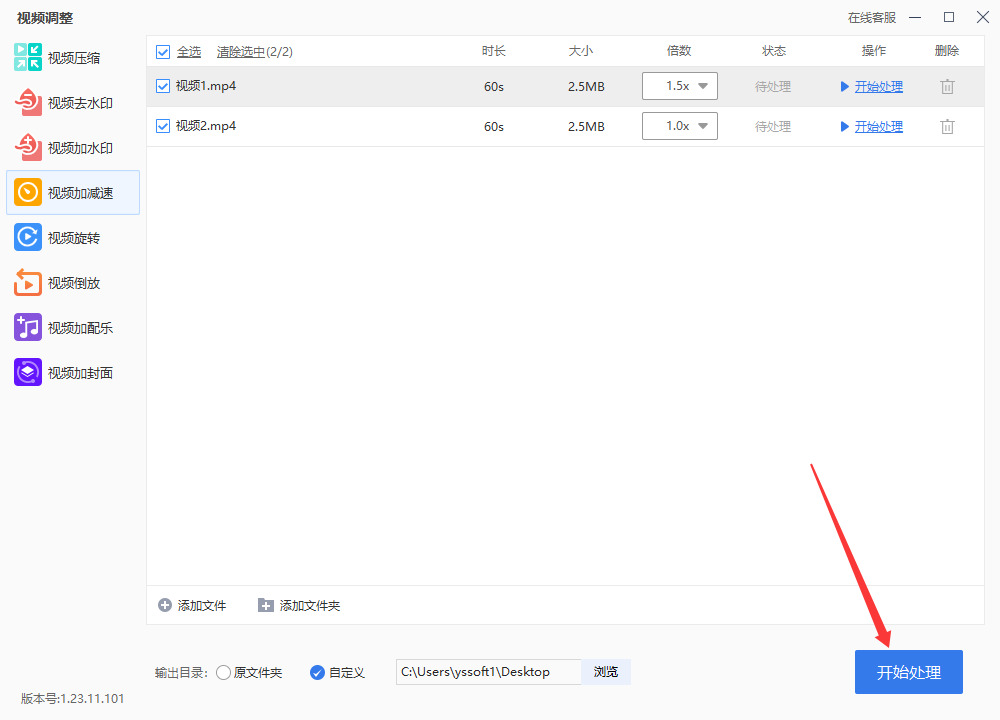Toggle the 全选 select-all checkbox
The image size is (1000, 720).
pyautogui.click(x=163, y=52)
